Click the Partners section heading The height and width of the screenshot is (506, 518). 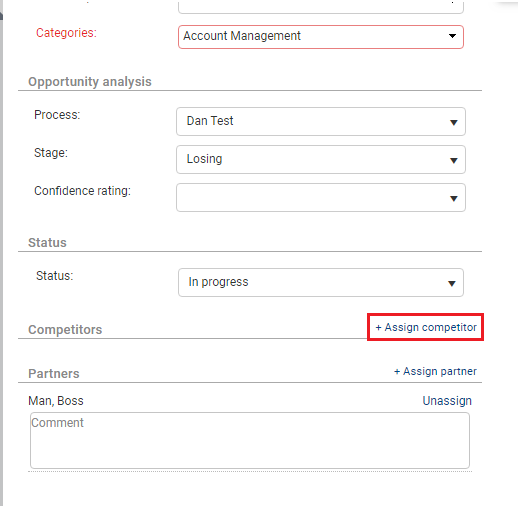pos(54,374)
